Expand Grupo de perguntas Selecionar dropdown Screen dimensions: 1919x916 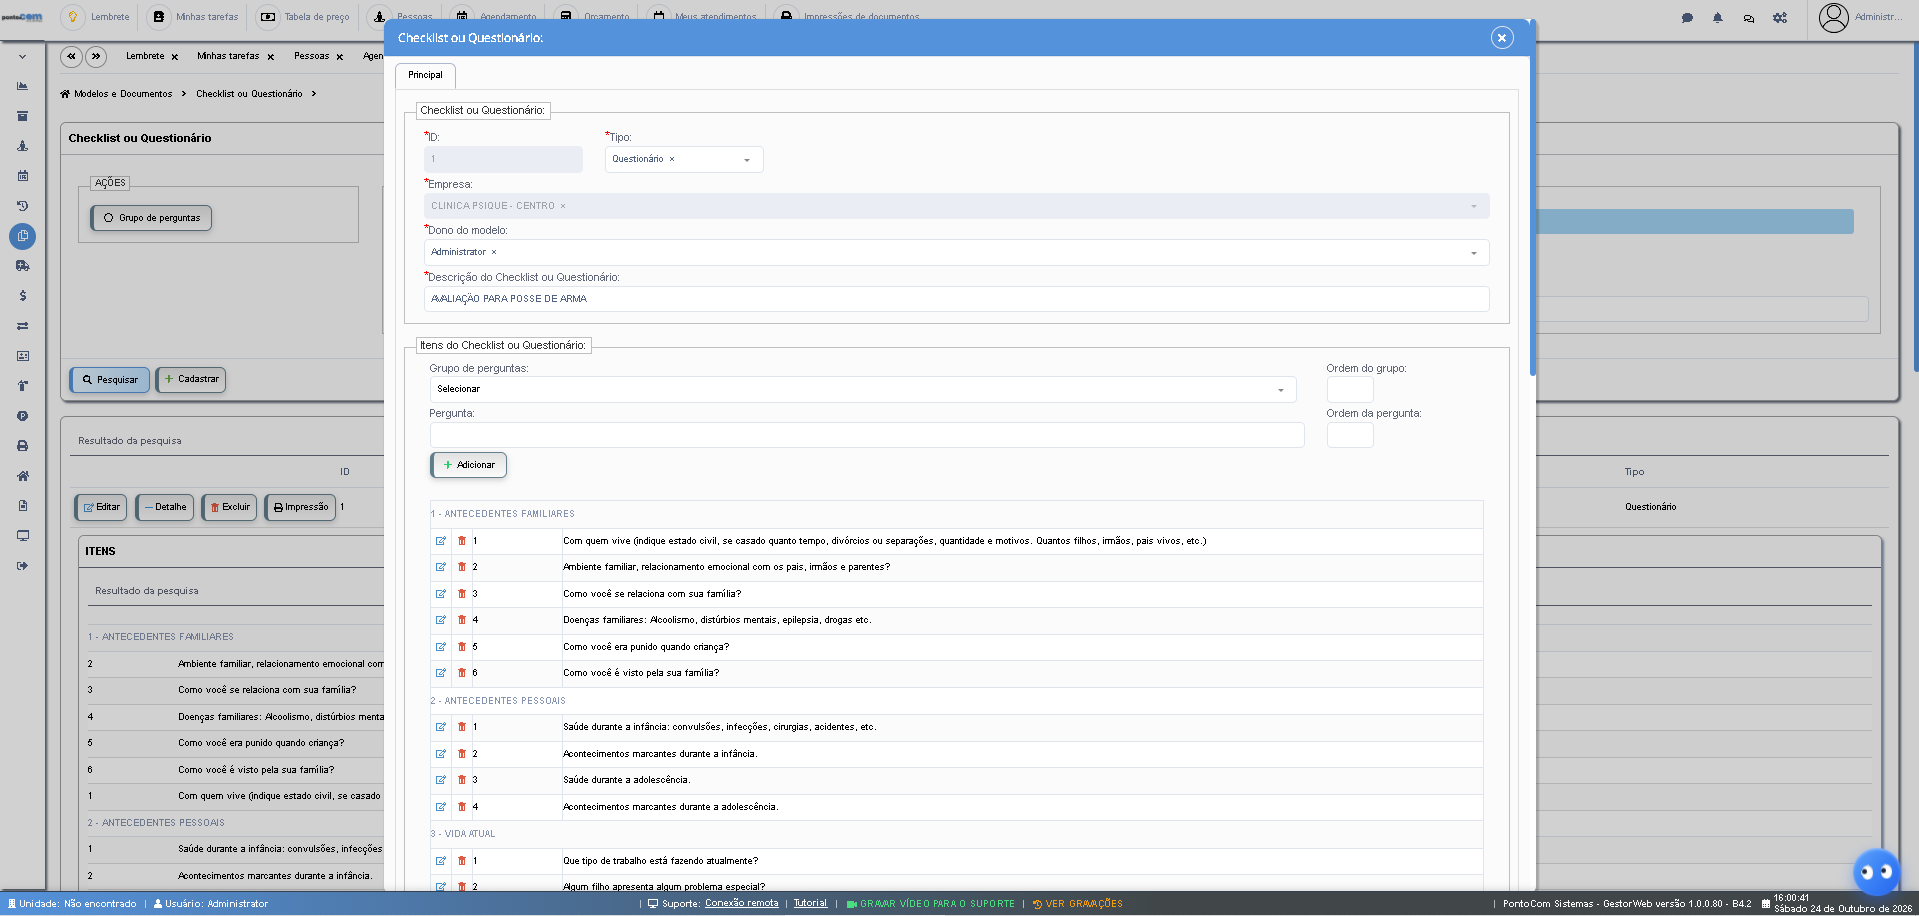(x=863, y=390)
